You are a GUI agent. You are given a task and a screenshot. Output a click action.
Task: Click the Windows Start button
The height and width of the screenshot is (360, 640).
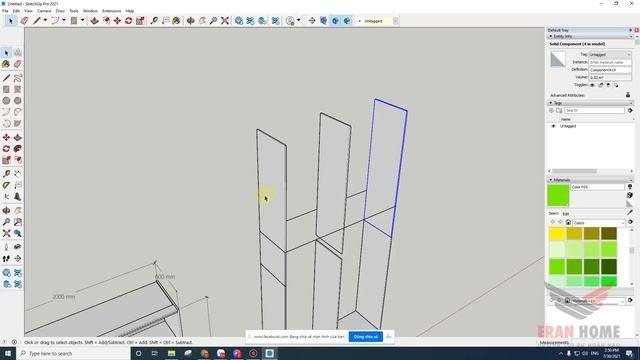click(x=8, y=353)
